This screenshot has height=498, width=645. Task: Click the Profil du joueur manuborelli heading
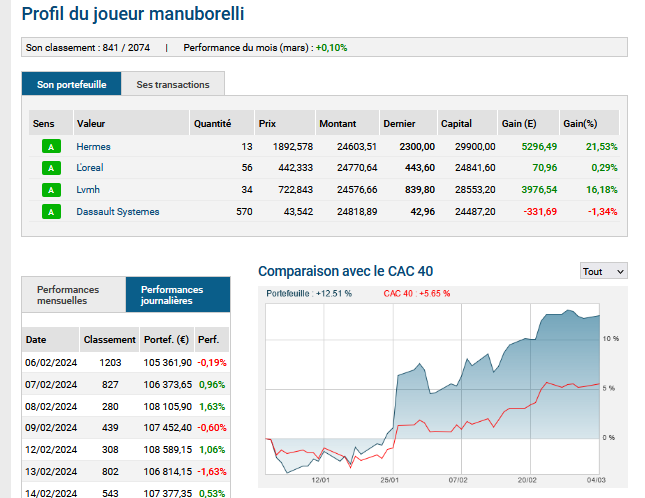133,14
